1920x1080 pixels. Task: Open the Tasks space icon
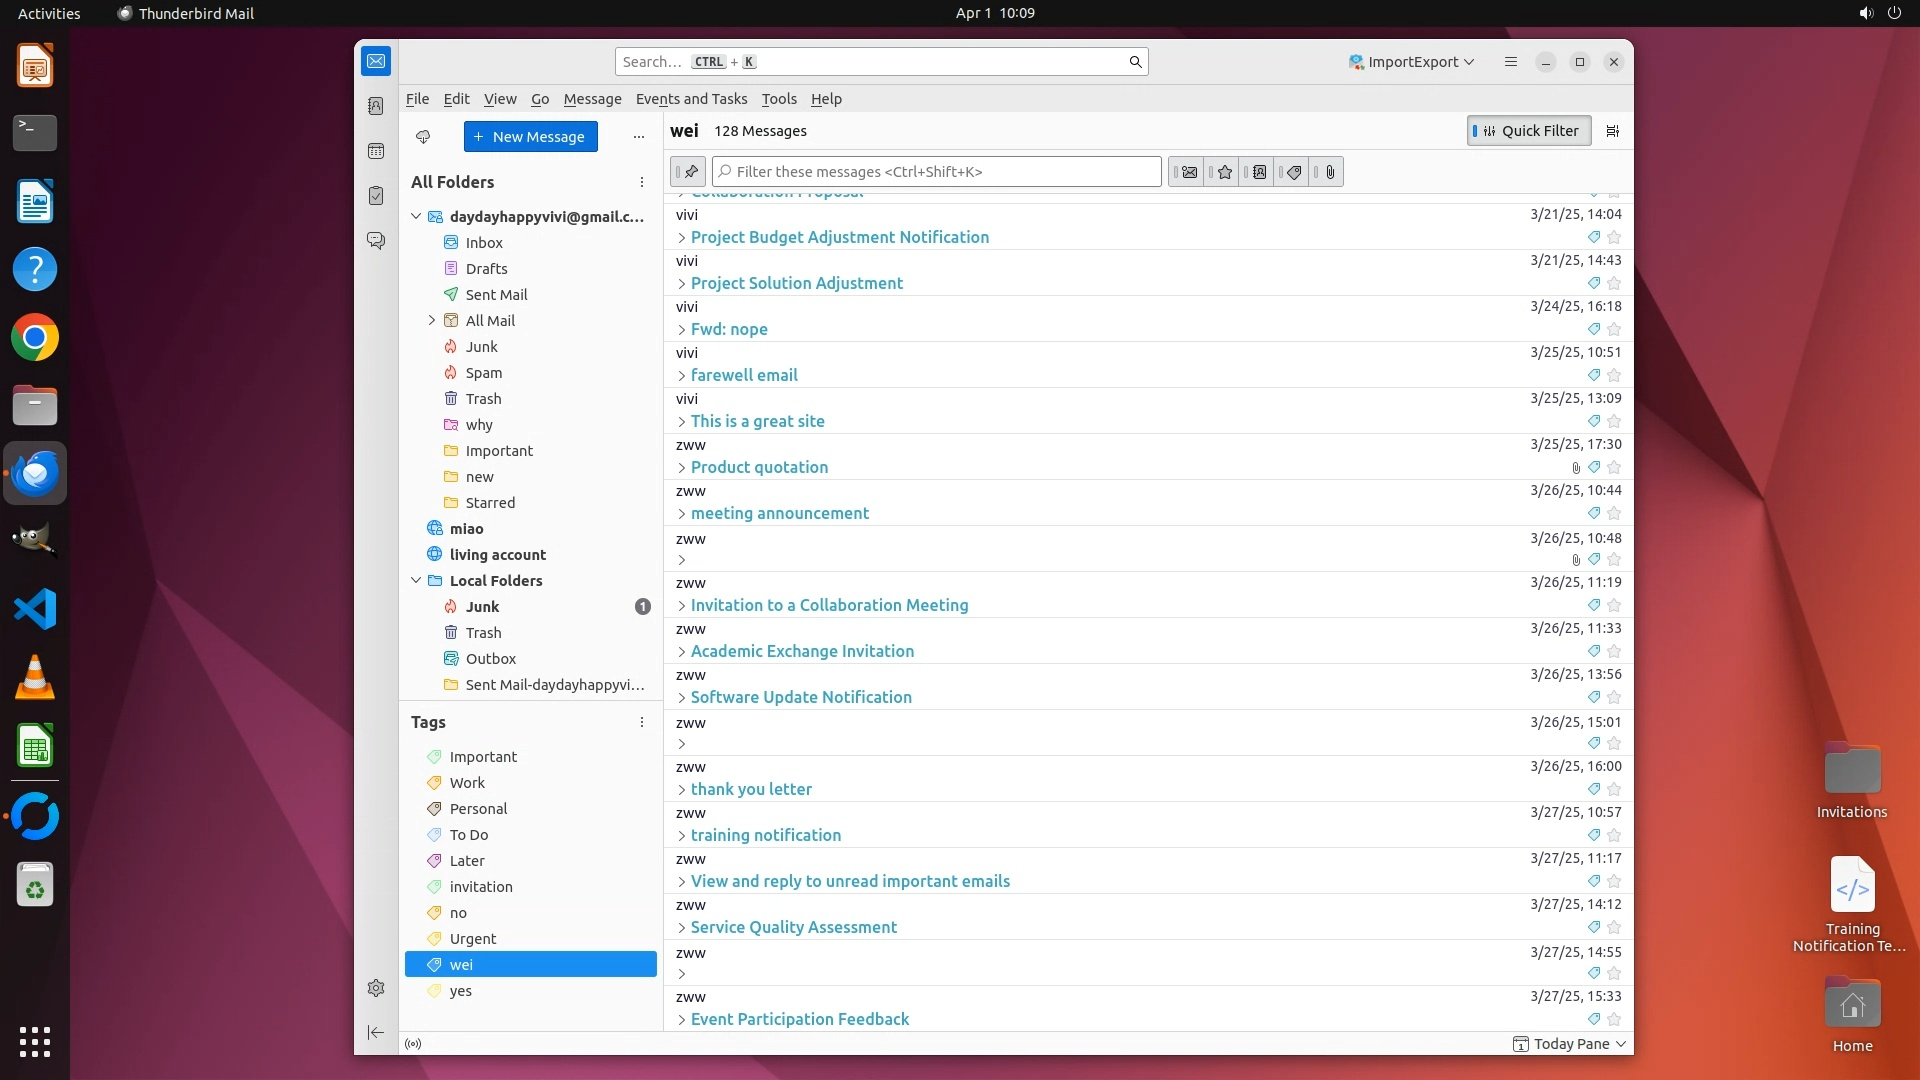[376, 196]
